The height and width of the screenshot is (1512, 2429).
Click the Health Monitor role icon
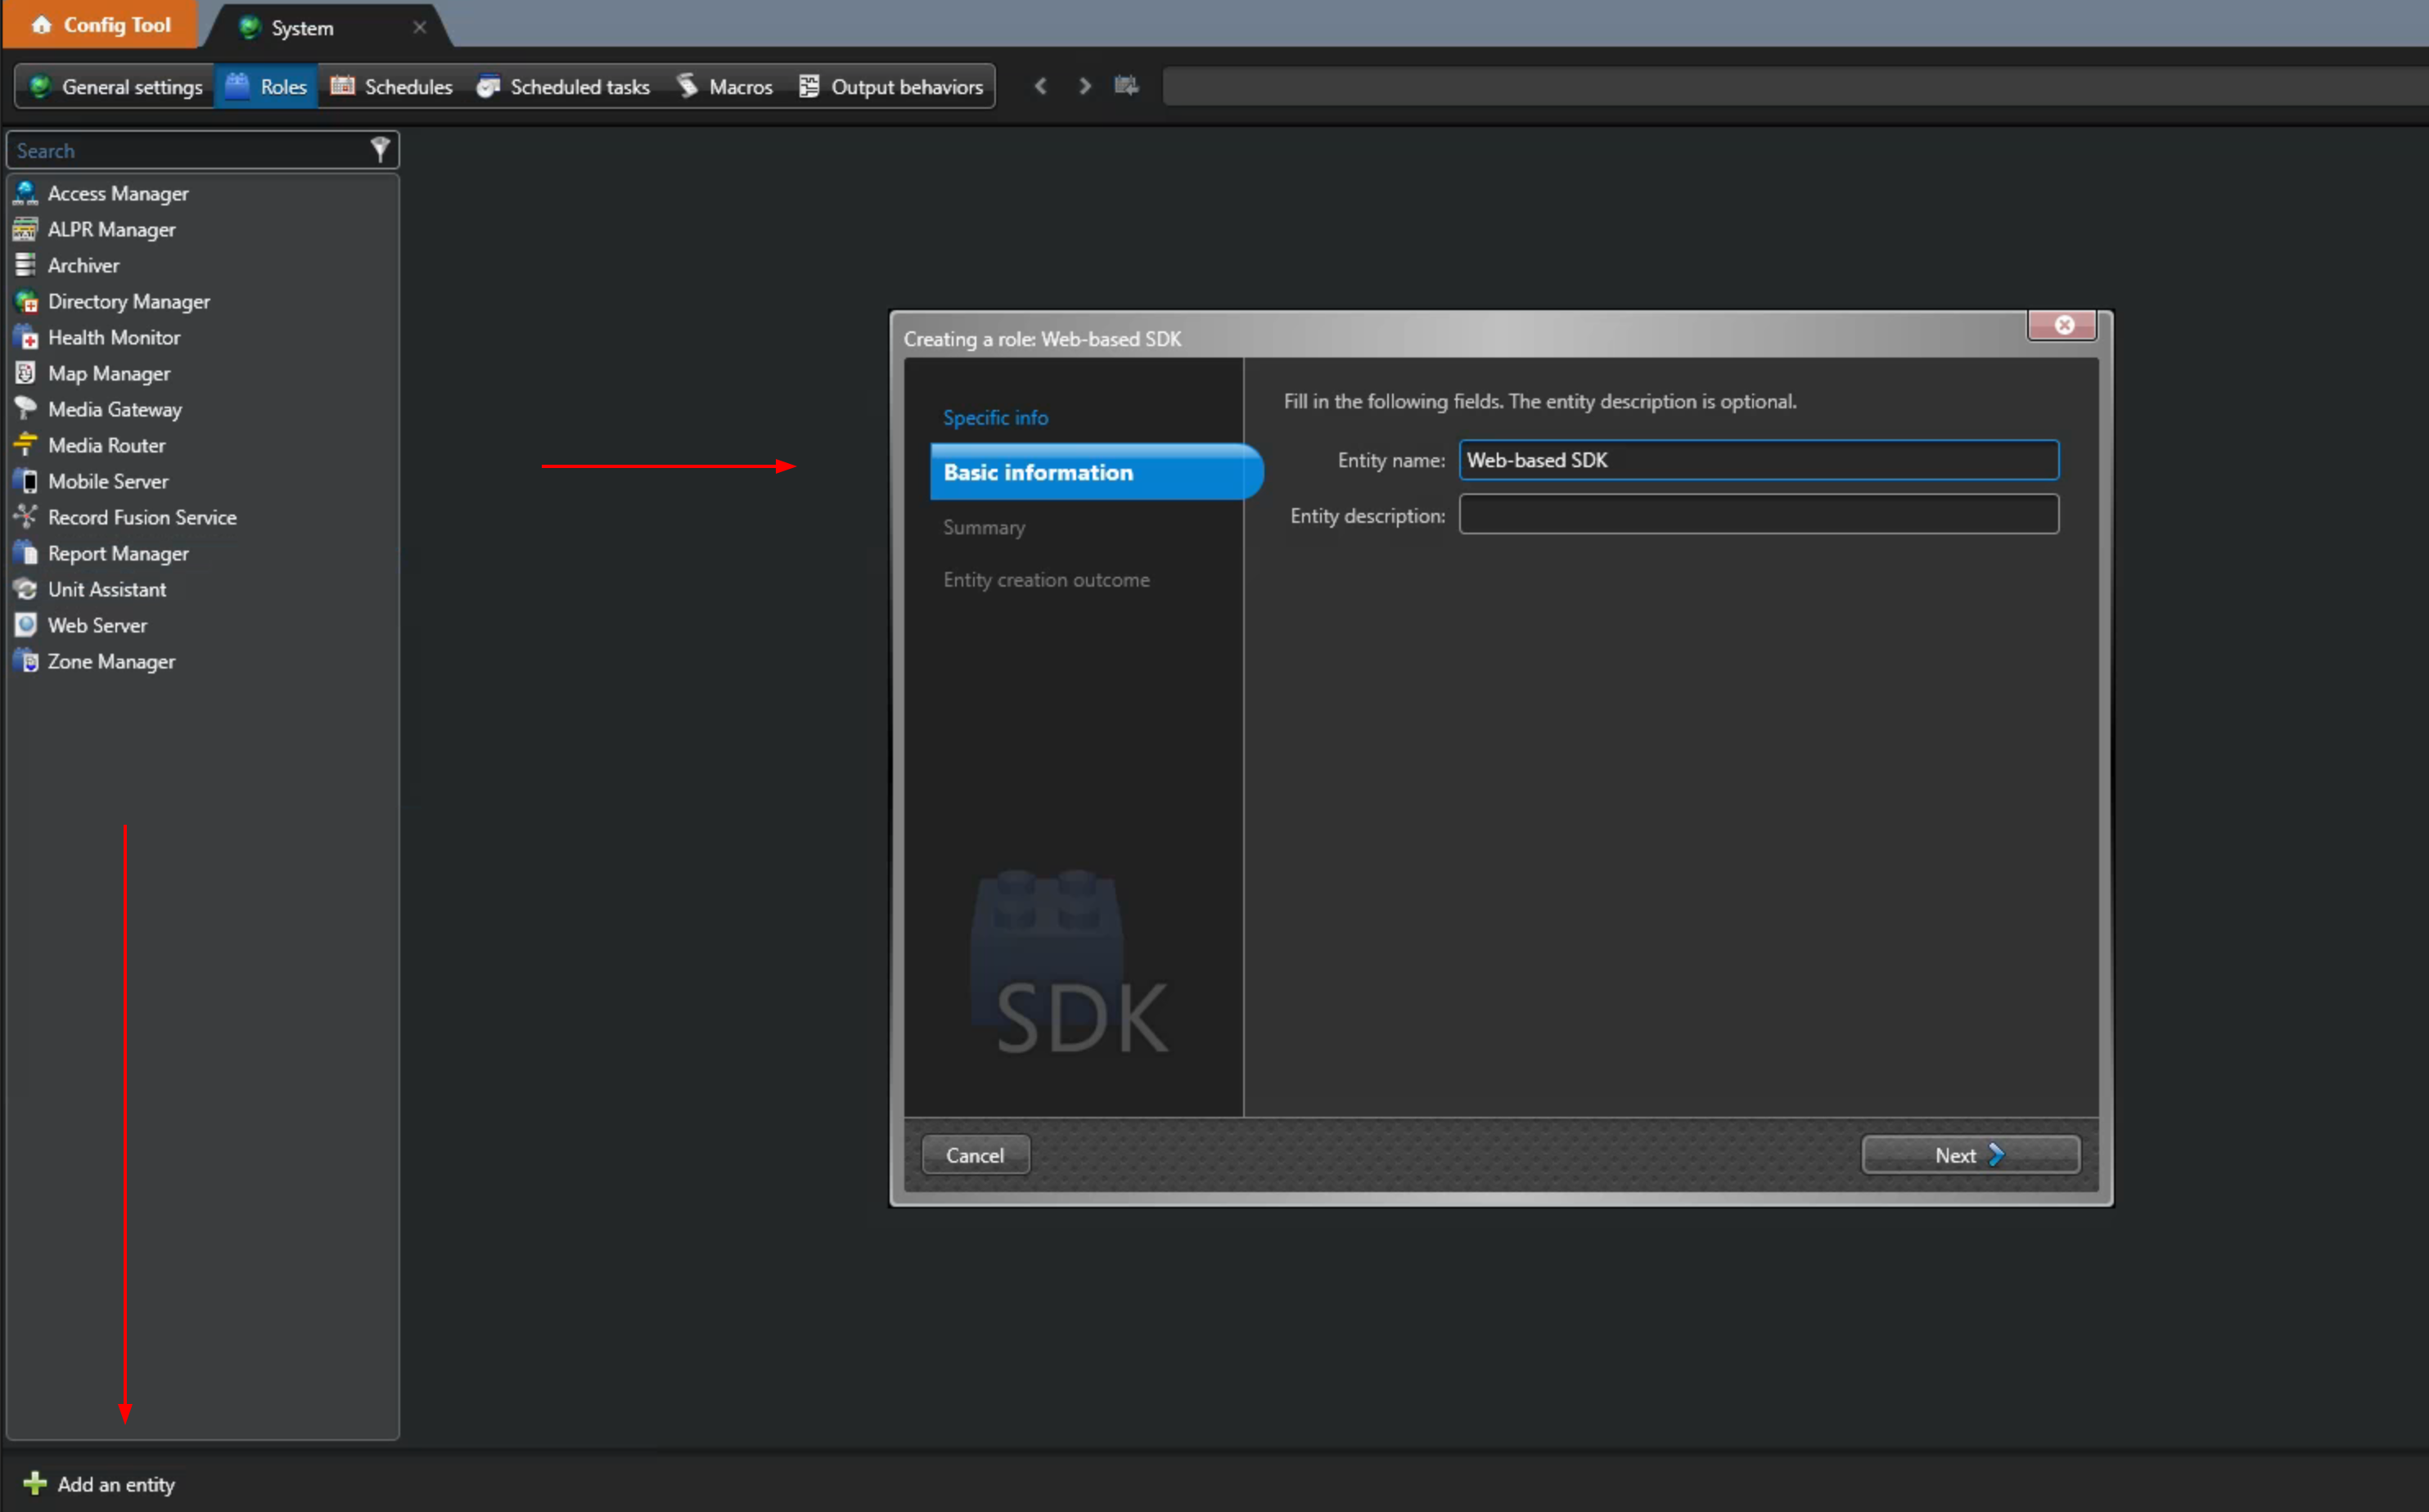coord(26,337)
